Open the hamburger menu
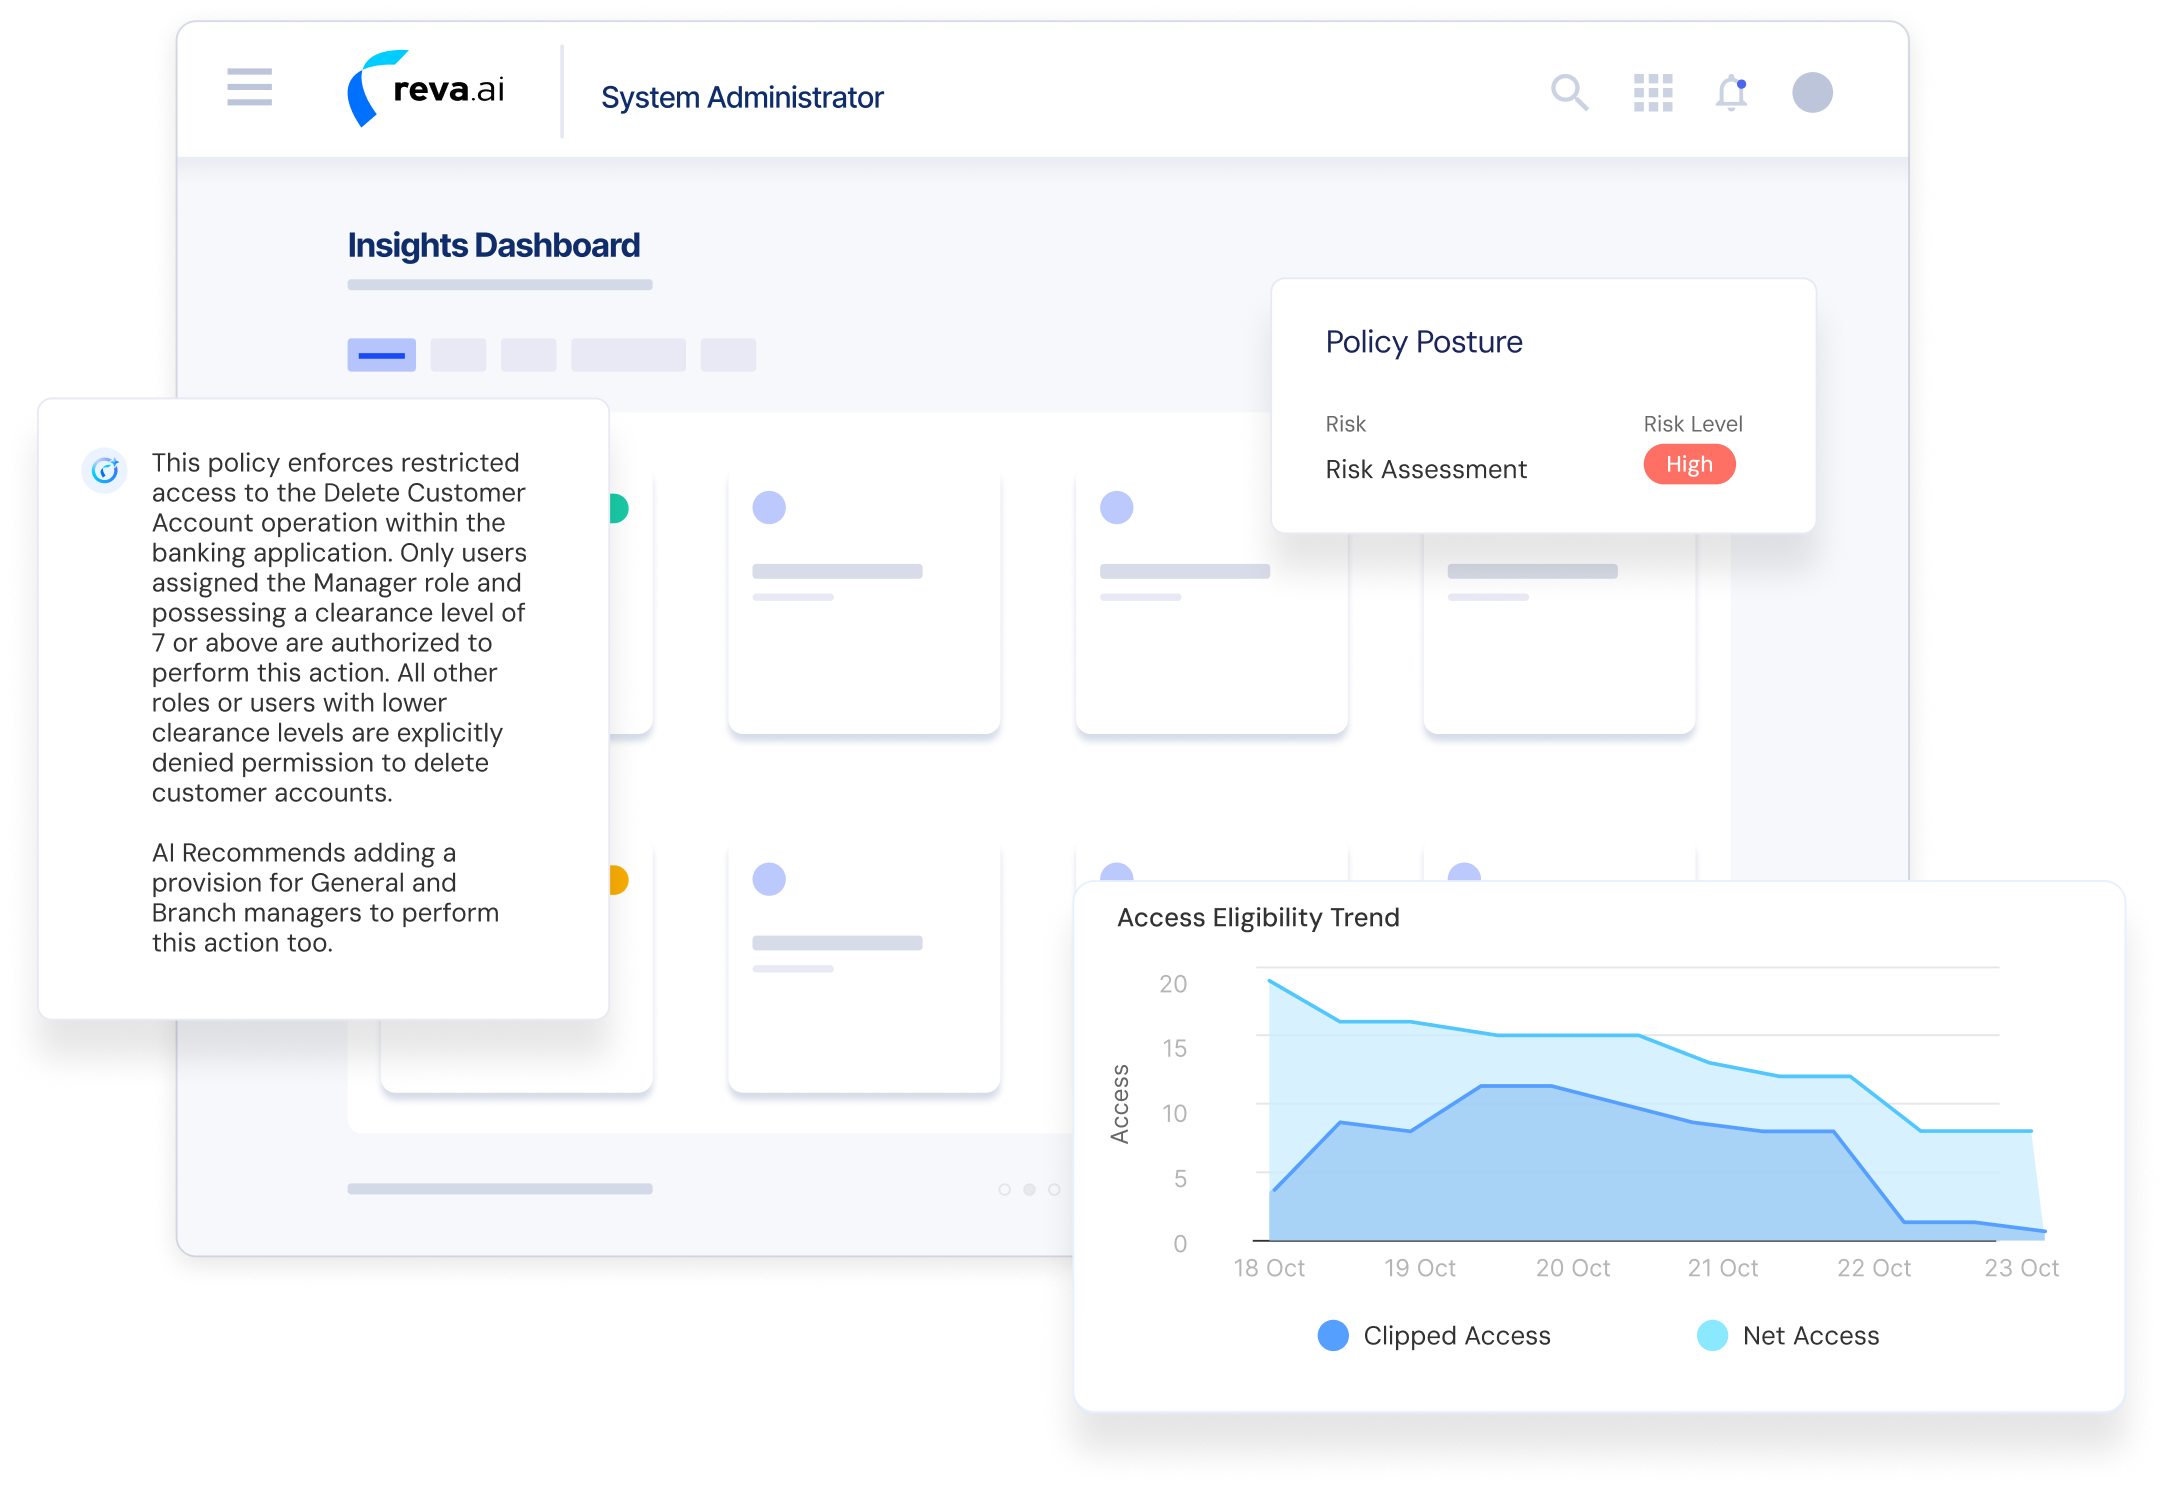The image size is (2164, 1489). [x=249, y=87]
